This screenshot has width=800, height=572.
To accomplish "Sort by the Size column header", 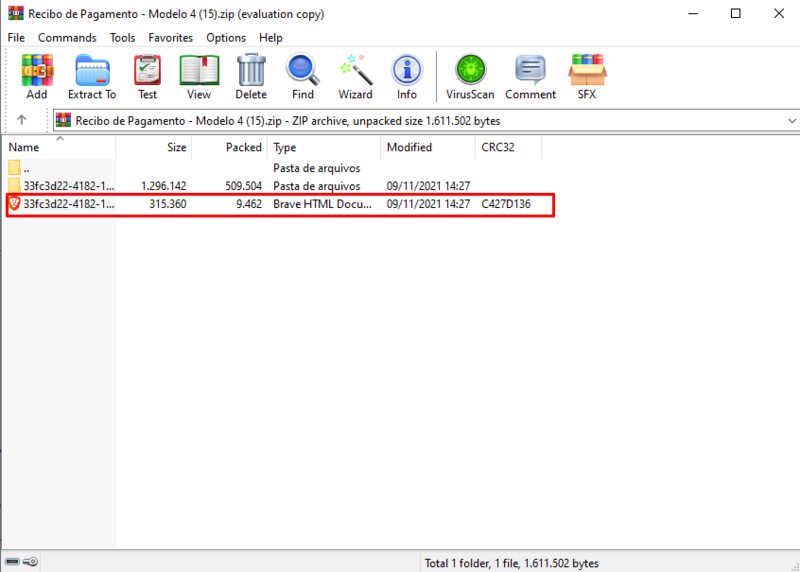I will click(154, 147).
